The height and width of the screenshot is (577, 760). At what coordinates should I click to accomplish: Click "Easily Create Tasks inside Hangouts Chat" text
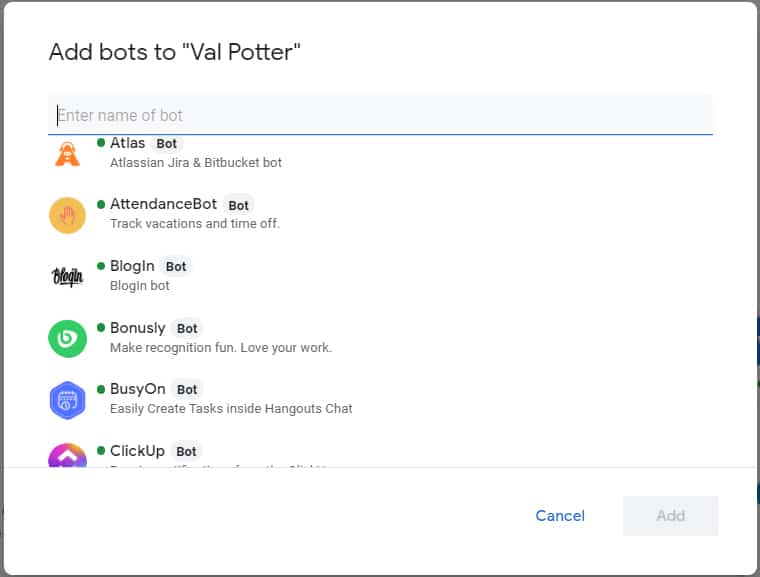click(231, 408)
